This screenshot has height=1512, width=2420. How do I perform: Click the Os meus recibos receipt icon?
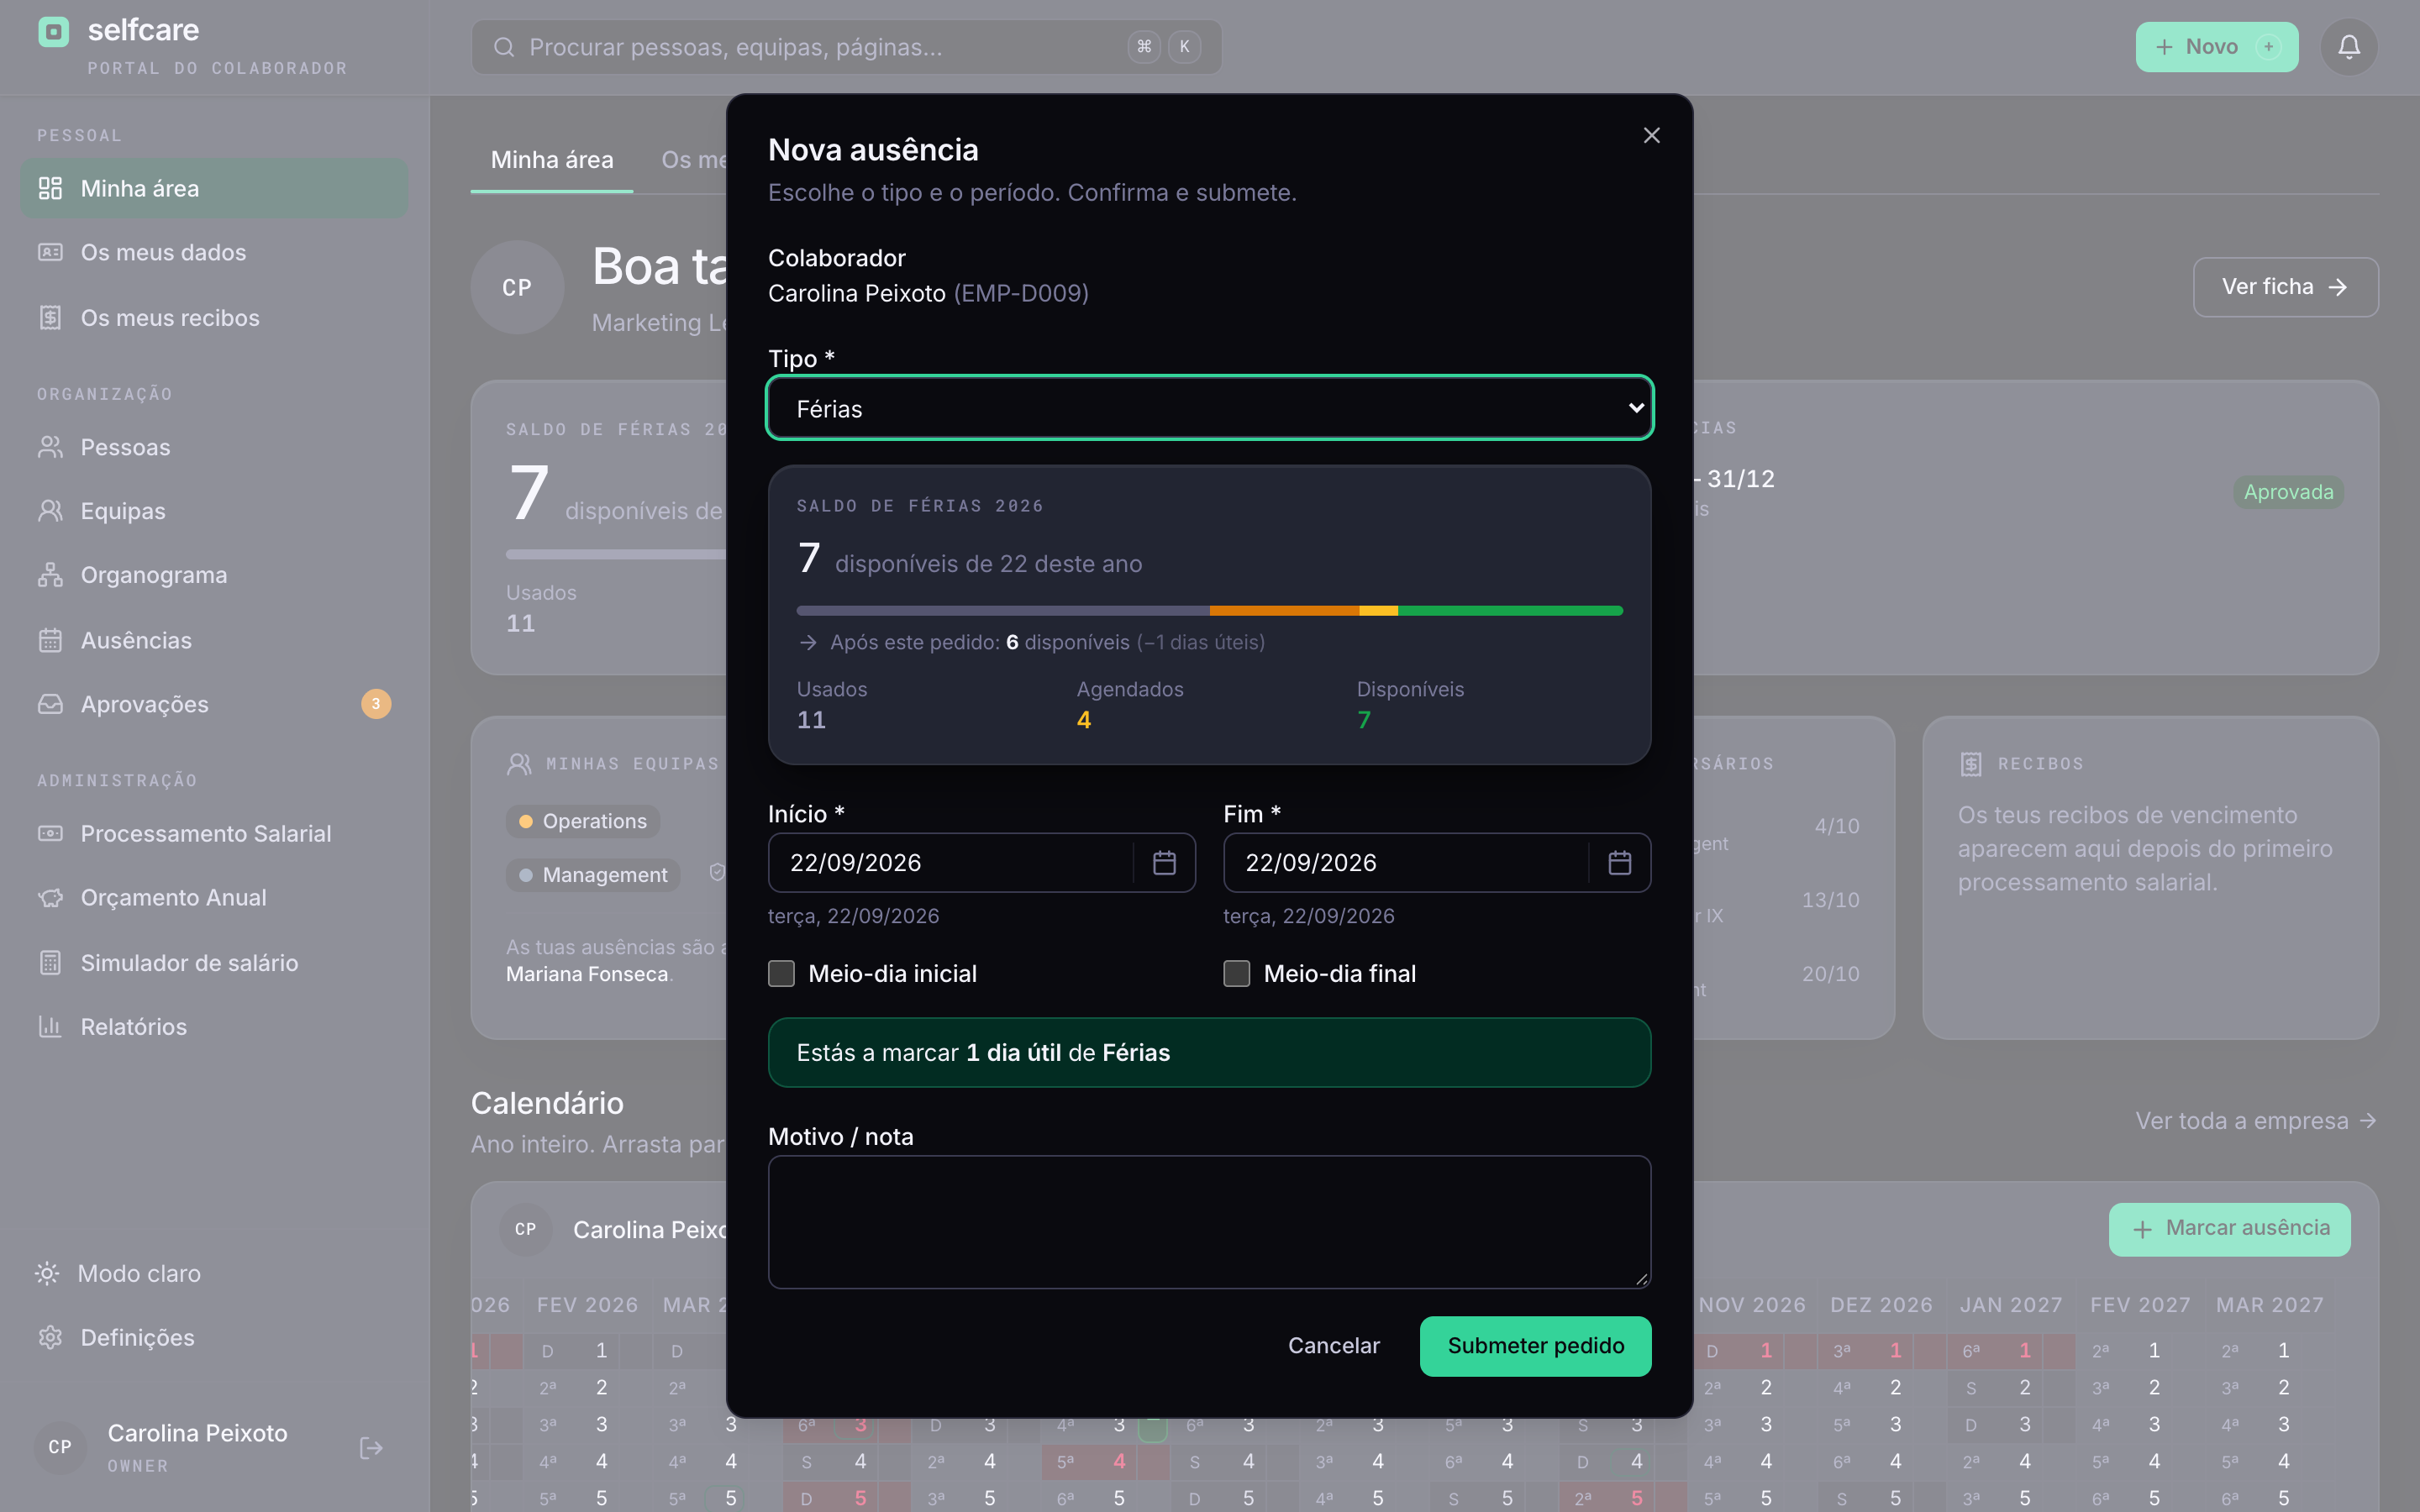[50, 318]
